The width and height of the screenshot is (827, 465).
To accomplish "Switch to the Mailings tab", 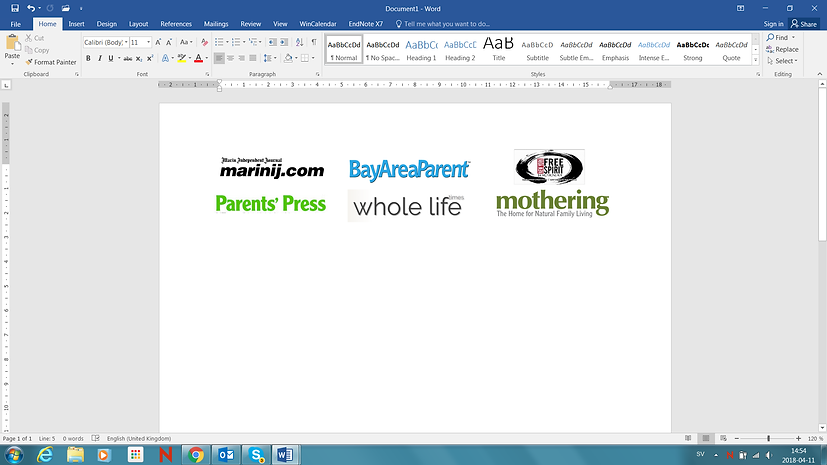I will pos(216,24).
